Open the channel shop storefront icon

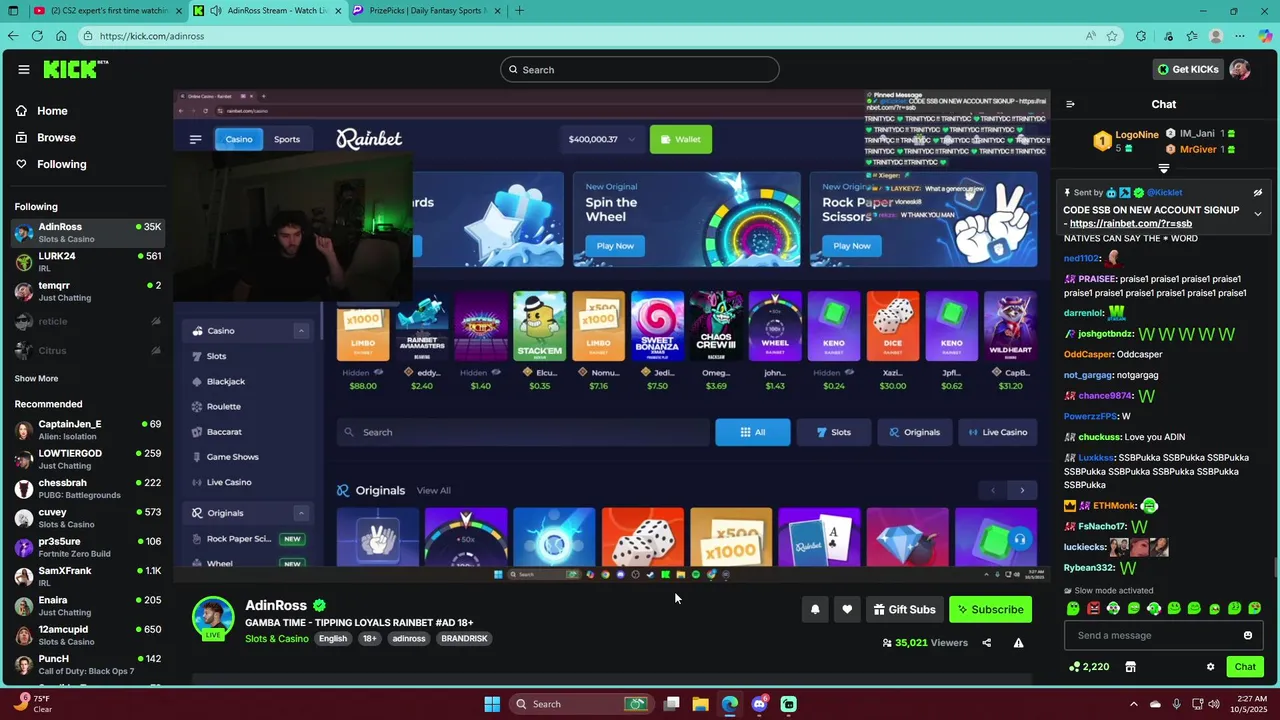pos(1131,667)
